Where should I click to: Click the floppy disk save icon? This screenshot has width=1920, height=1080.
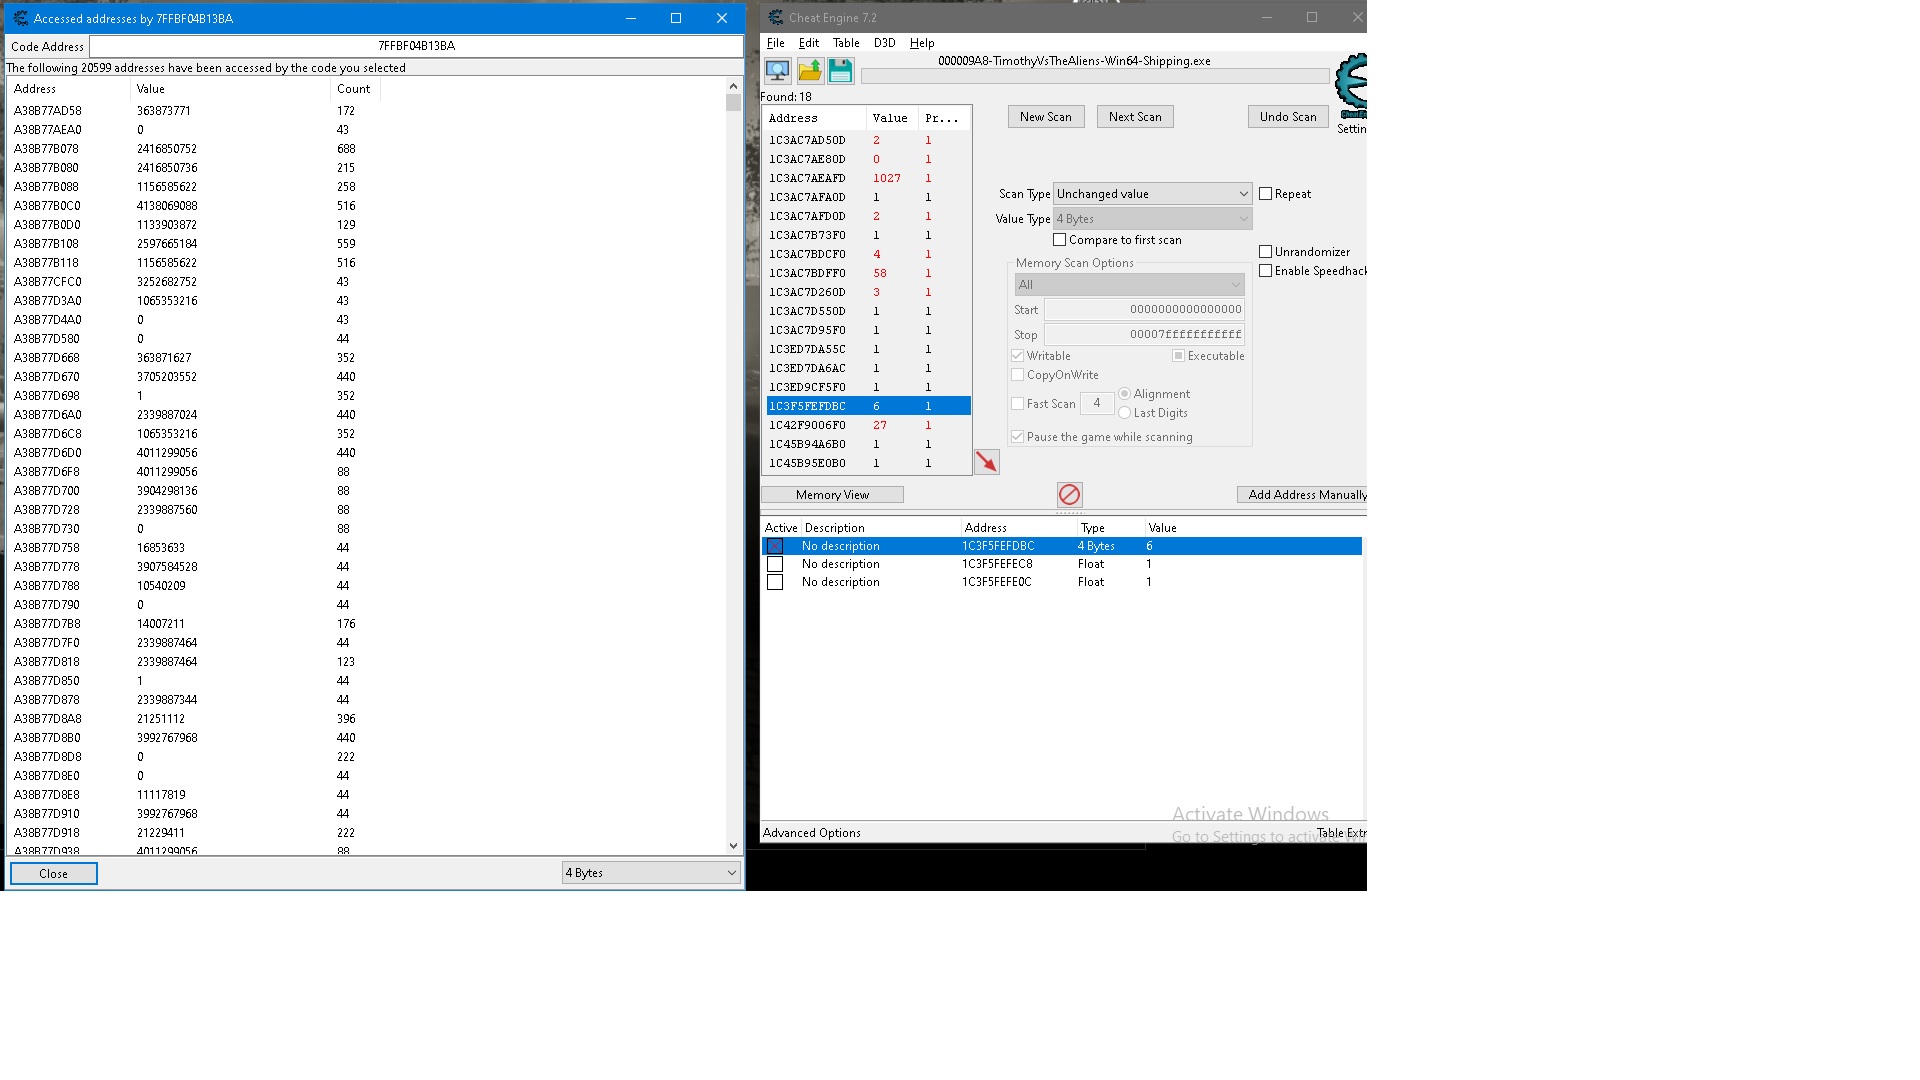840,71
